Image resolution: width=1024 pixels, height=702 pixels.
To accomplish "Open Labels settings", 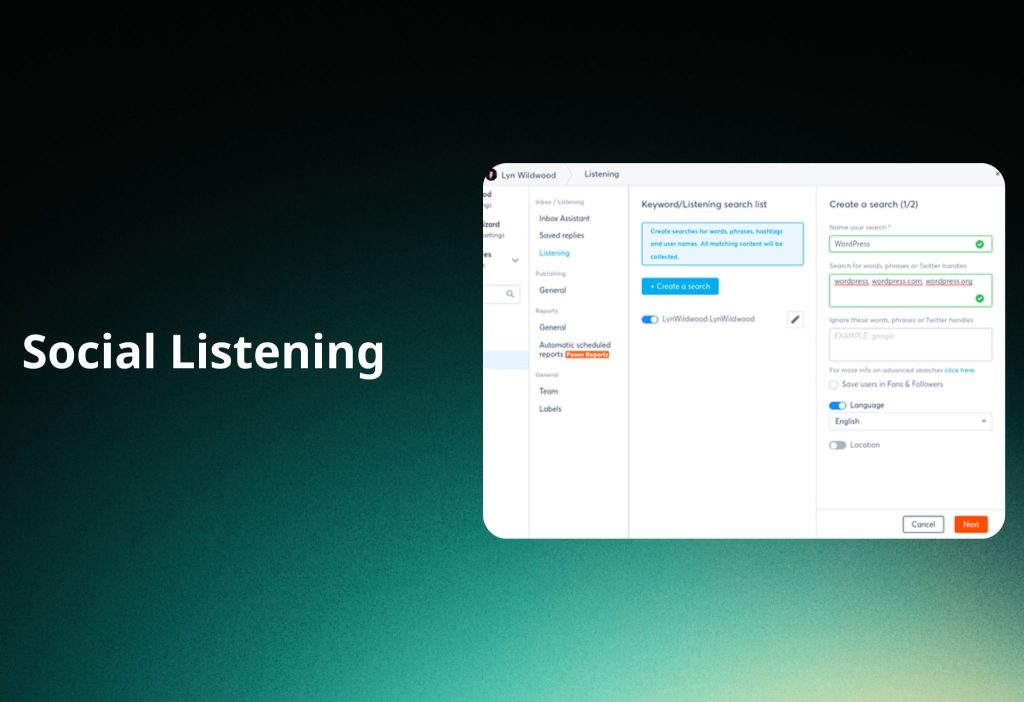I will [550, 409].
